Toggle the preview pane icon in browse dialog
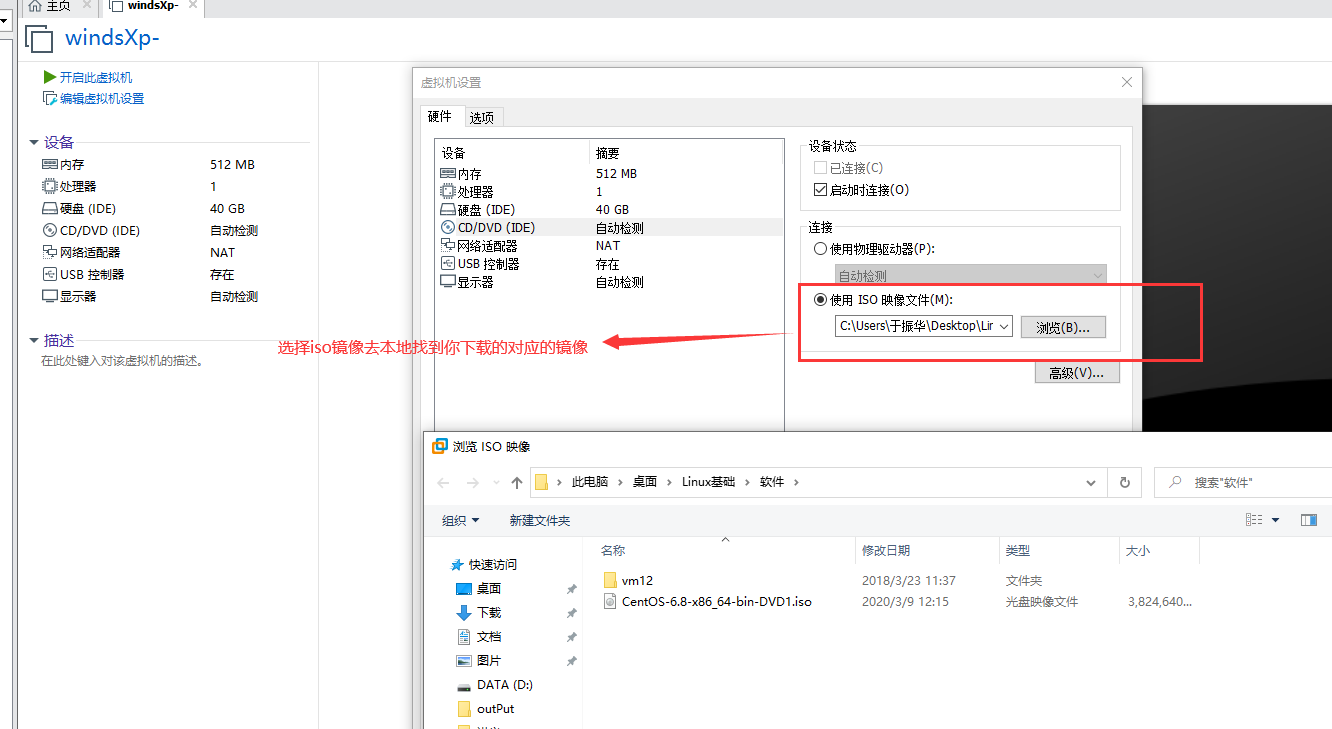This screenshot has width=1332, height=729. point(1309,520)
